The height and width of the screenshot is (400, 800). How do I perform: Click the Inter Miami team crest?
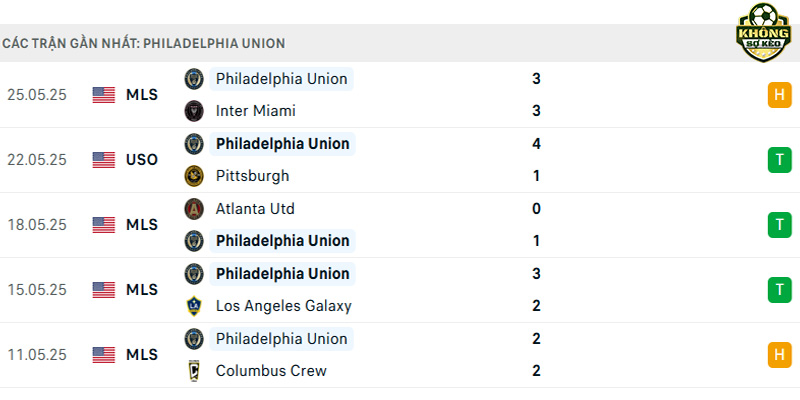point(194,111)
